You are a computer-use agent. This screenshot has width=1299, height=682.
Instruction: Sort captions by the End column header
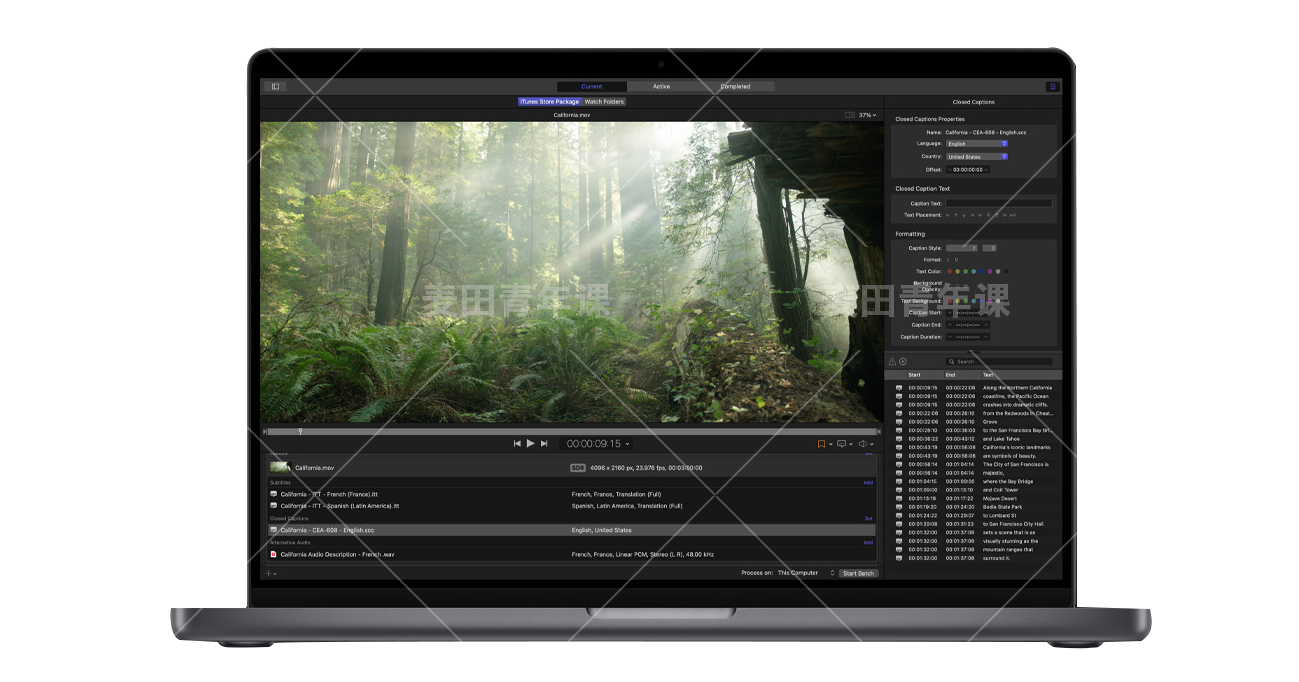[x=950, y=375]
